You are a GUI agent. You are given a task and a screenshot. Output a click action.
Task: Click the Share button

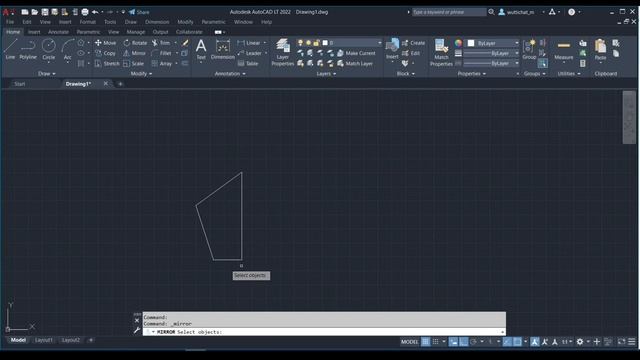click(139, 12)
